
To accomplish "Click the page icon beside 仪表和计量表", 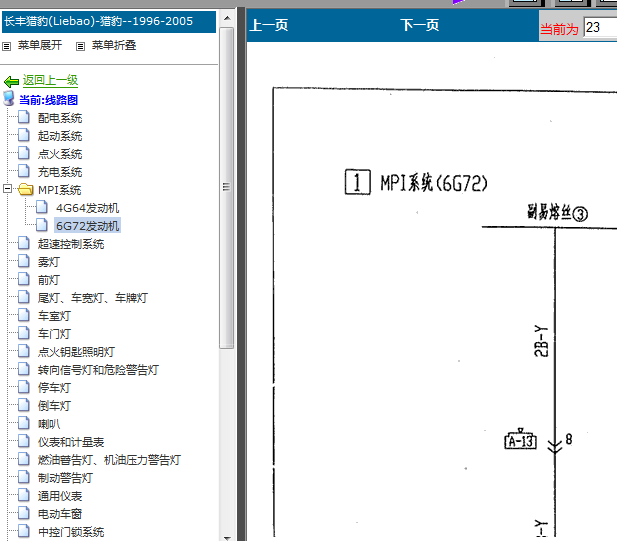I will [24, 441].
